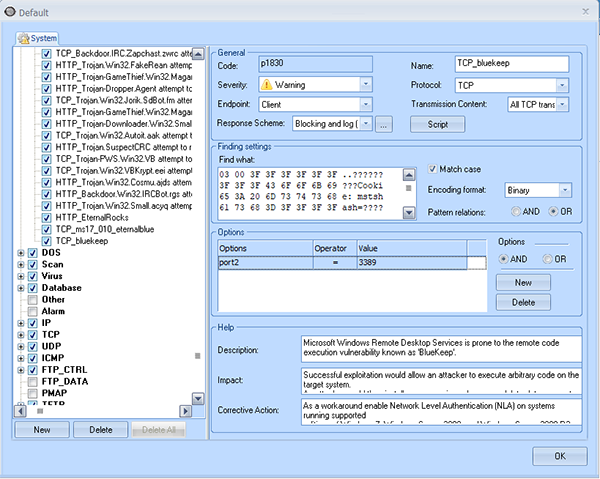Viewport: 600px width, 479px height.
Task: Click the ellipsis button next to Response Scheme
Action: pyautogui.click(x=384, y=124)
